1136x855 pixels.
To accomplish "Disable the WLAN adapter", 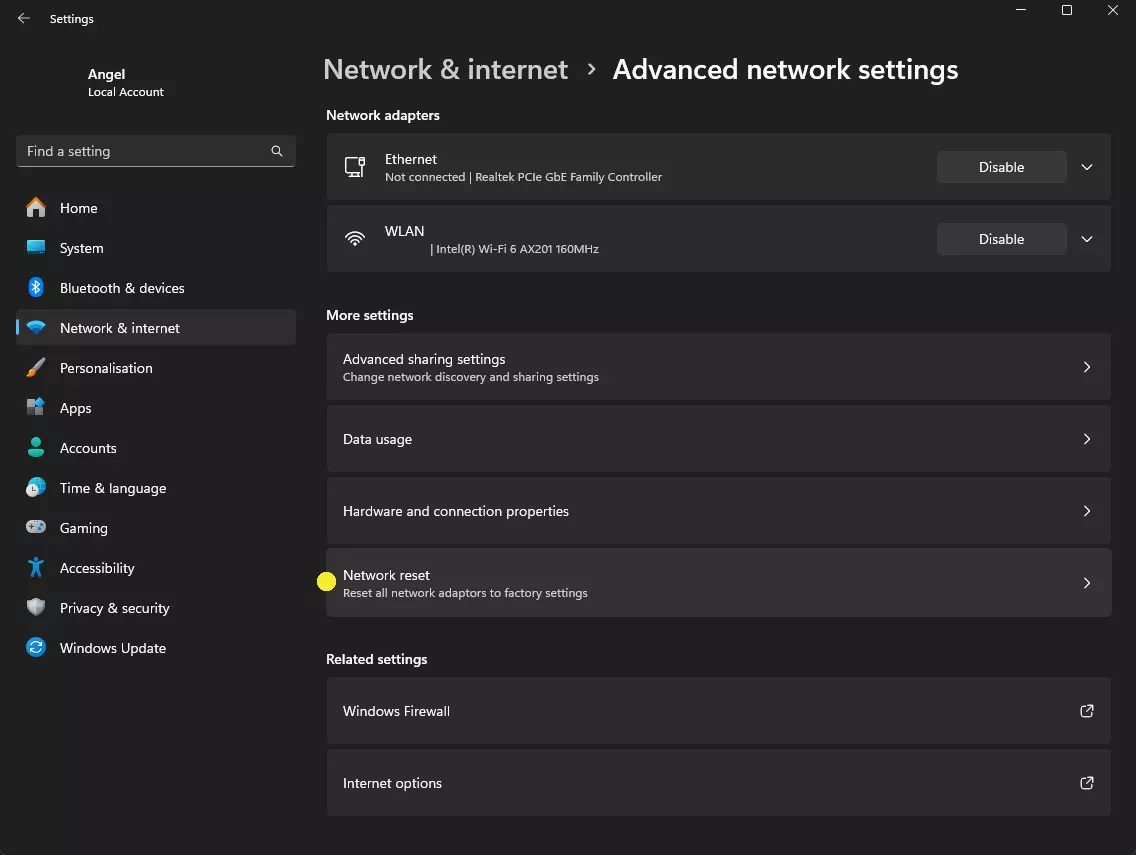I will coord(1001,239).
